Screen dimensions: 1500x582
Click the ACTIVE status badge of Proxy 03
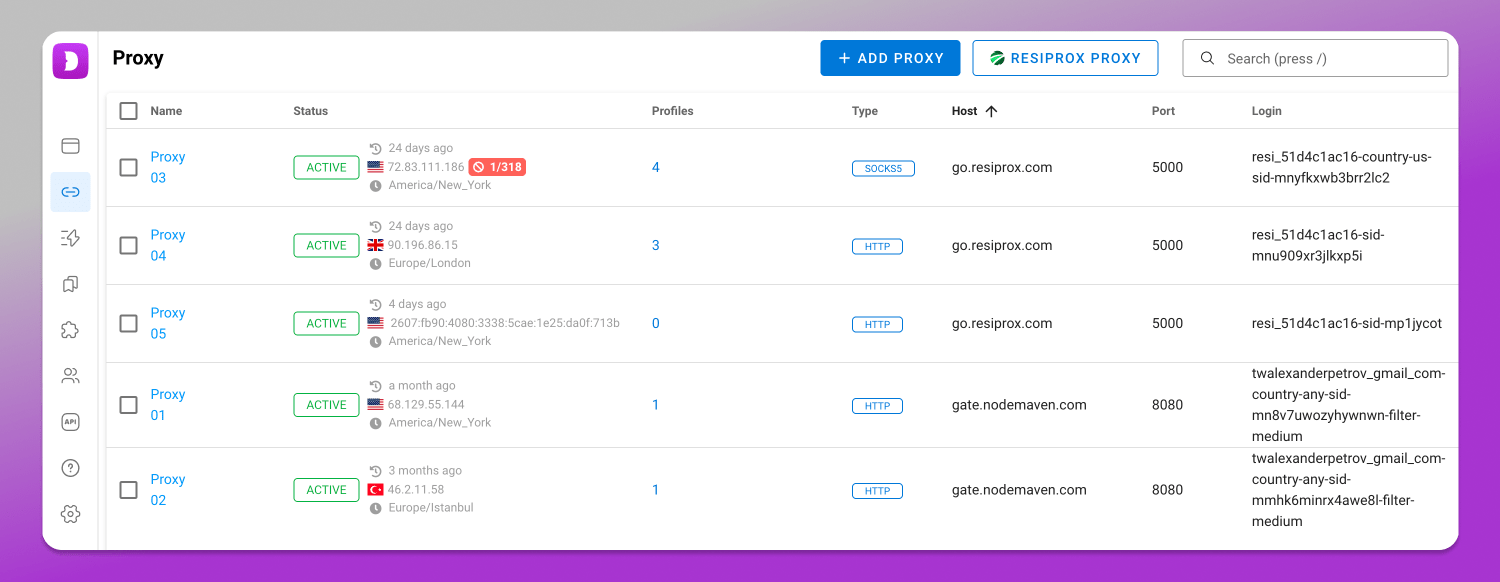326,167
